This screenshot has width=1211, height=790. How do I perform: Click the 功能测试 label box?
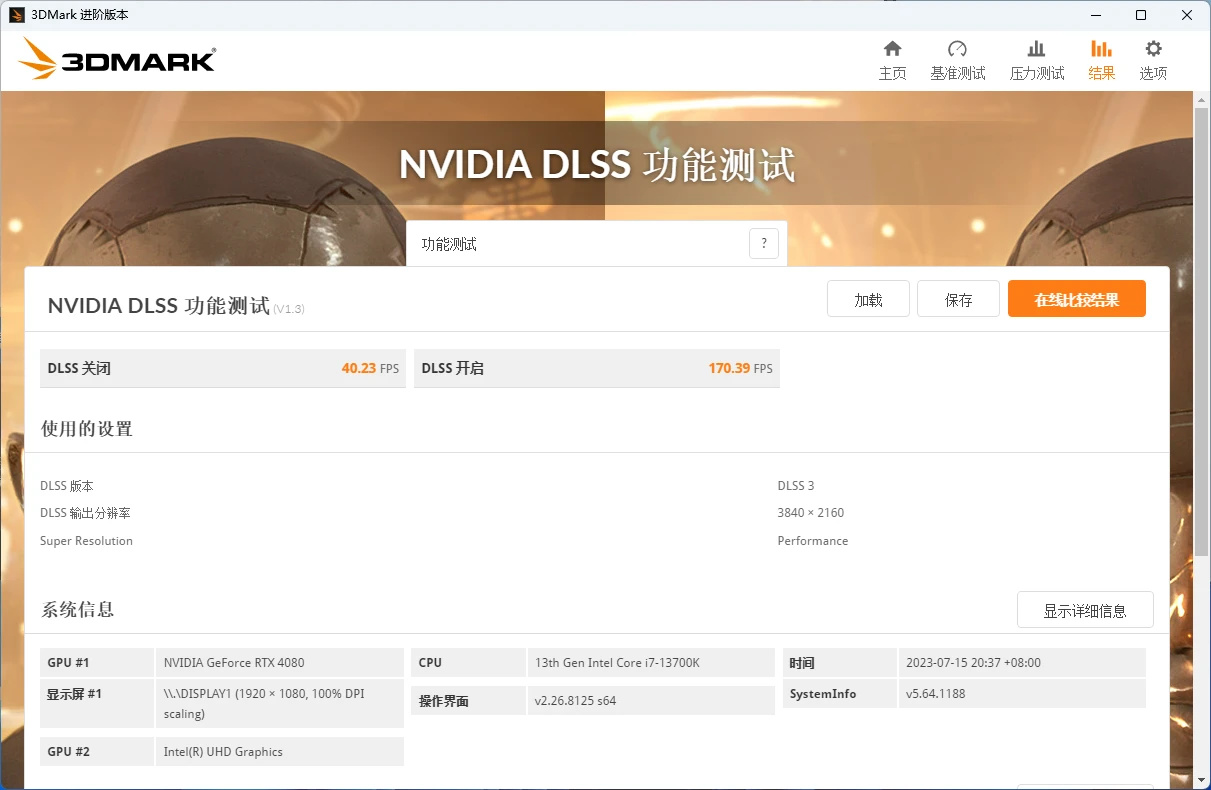click(596, 243)
